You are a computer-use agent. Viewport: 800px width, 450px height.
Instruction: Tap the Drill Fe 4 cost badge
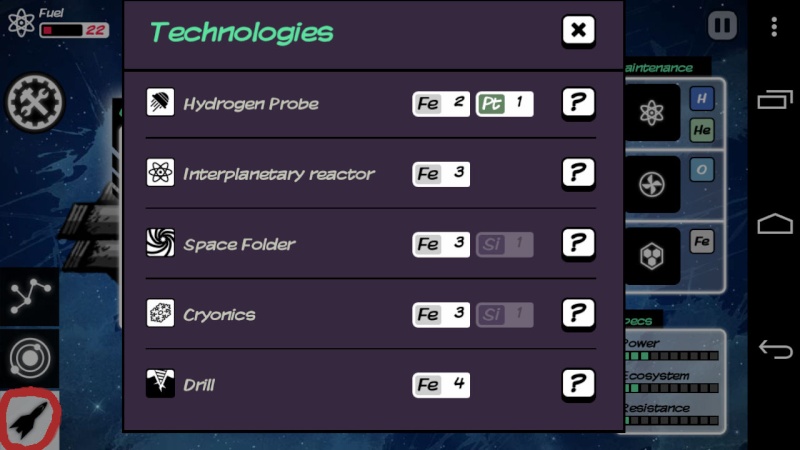coord(441,385)
